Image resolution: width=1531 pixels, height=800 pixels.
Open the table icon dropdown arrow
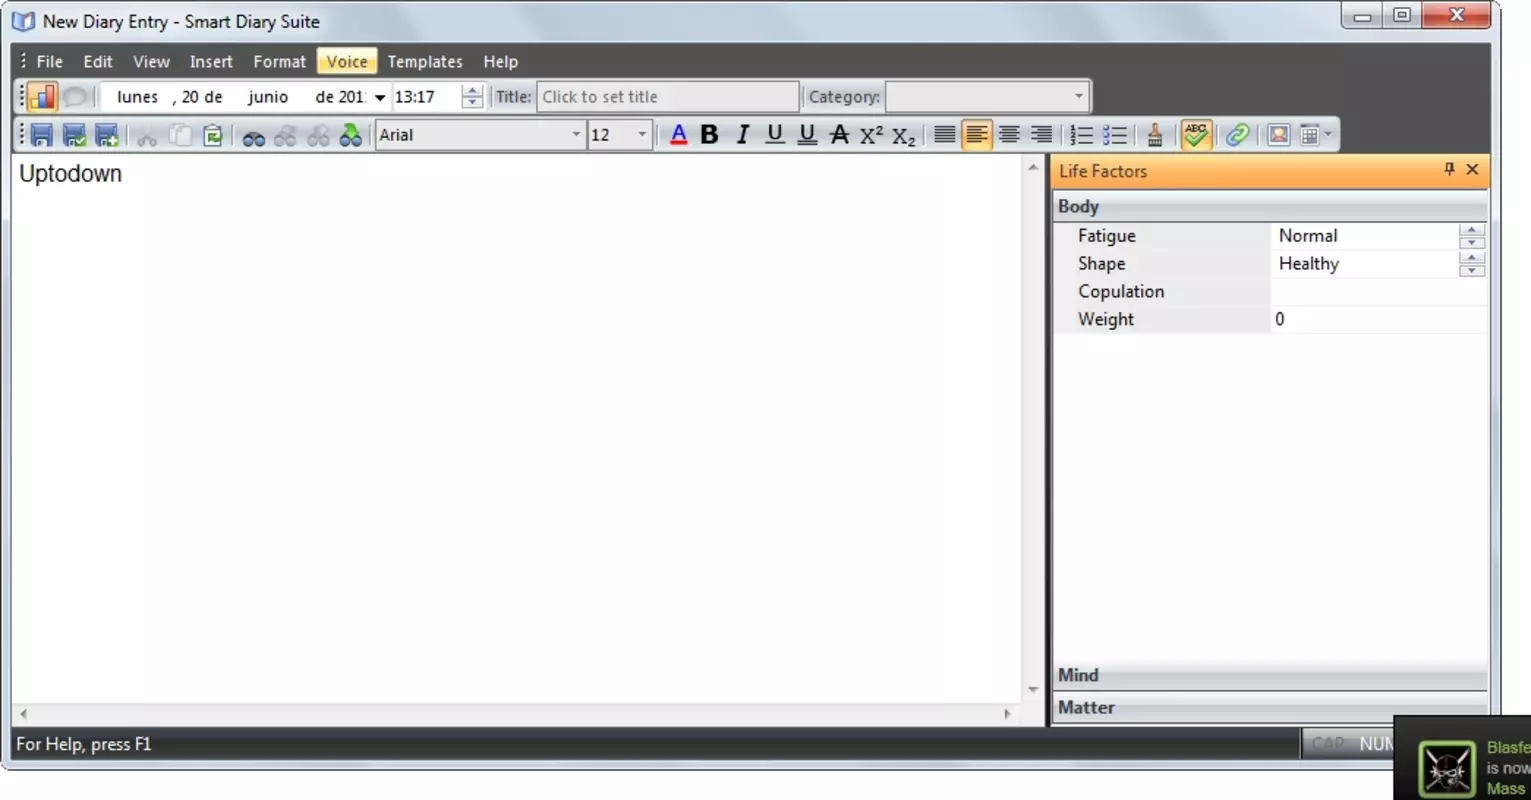pyautogui.click(x=1328, y=135)
